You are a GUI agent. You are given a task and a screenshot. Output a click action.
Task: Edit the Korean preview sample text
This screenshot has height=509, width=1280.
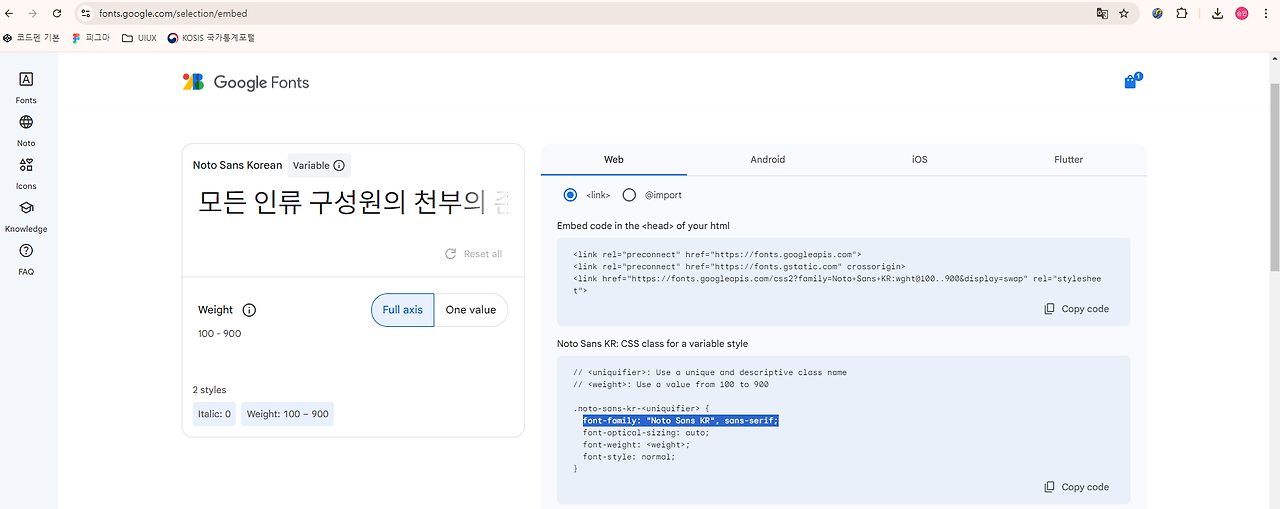(x=353, y=203)
